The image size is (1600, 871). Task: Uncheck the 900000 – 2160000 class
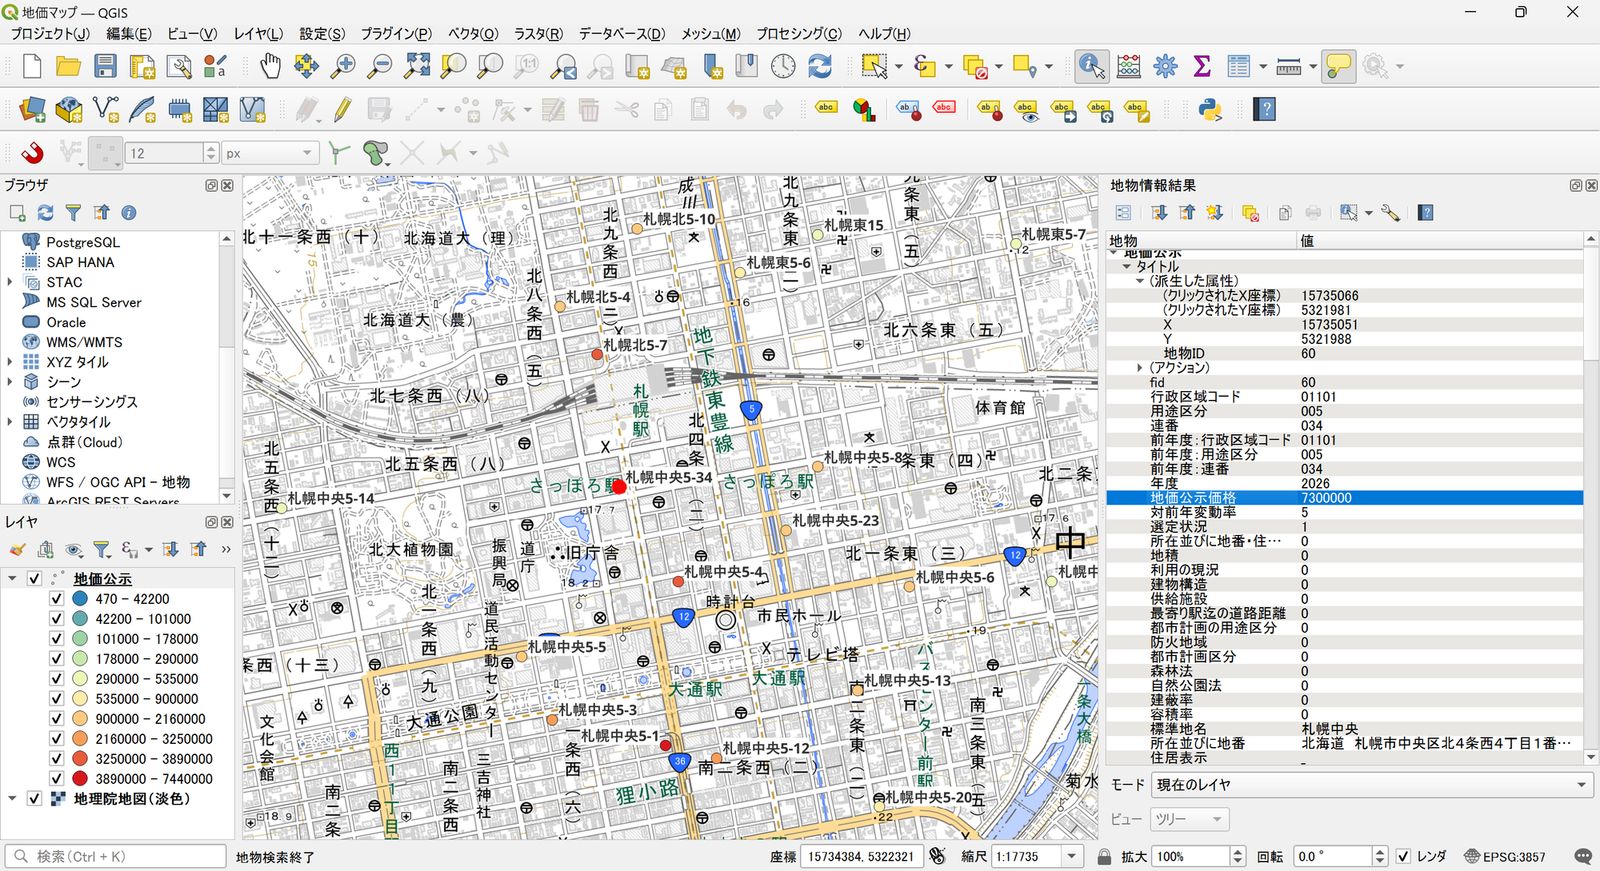coord(57,719)
